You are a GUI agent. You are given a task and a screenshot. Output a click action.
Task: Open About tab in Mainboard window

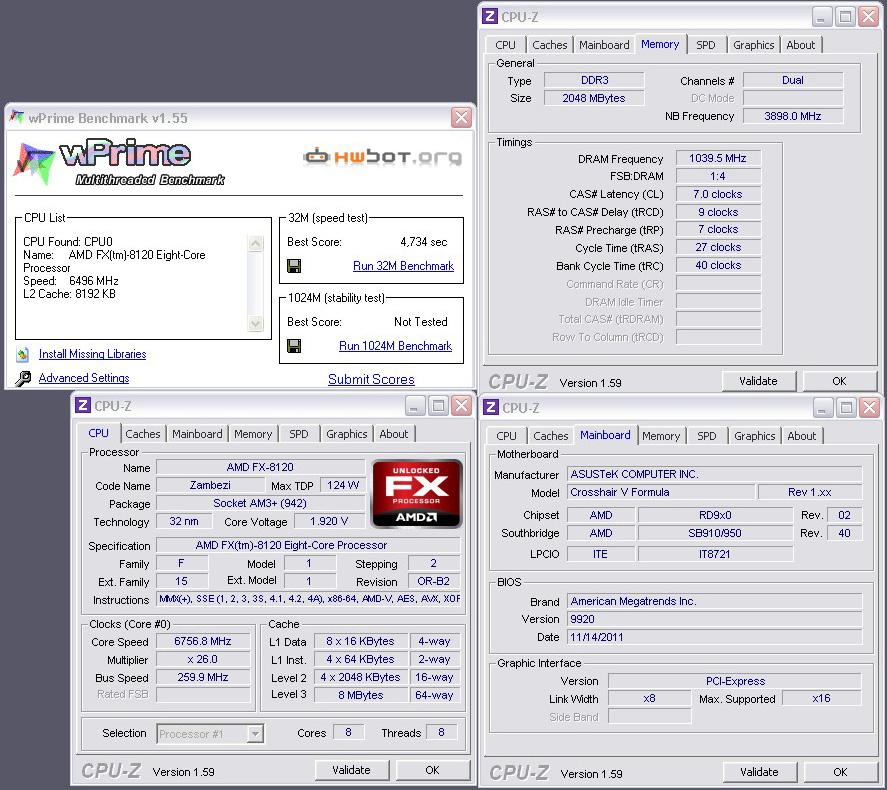pyautogui.click(x=802, y=436)
